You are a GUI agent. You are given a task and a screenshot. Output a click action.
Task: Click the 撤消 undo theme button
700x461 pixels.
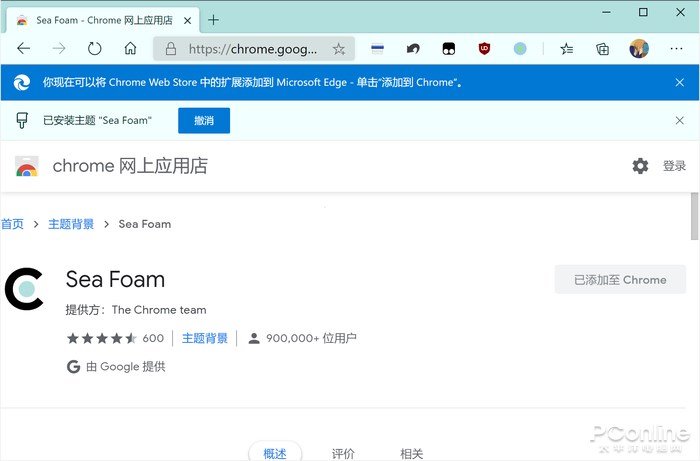[x=204, y=120]
